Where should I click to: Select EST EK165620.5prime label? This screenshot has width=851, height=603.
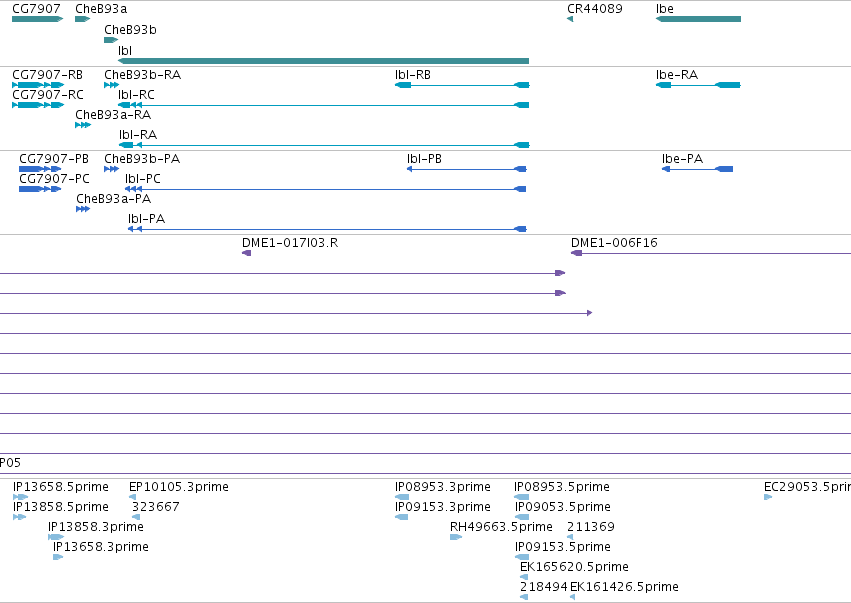574,567
